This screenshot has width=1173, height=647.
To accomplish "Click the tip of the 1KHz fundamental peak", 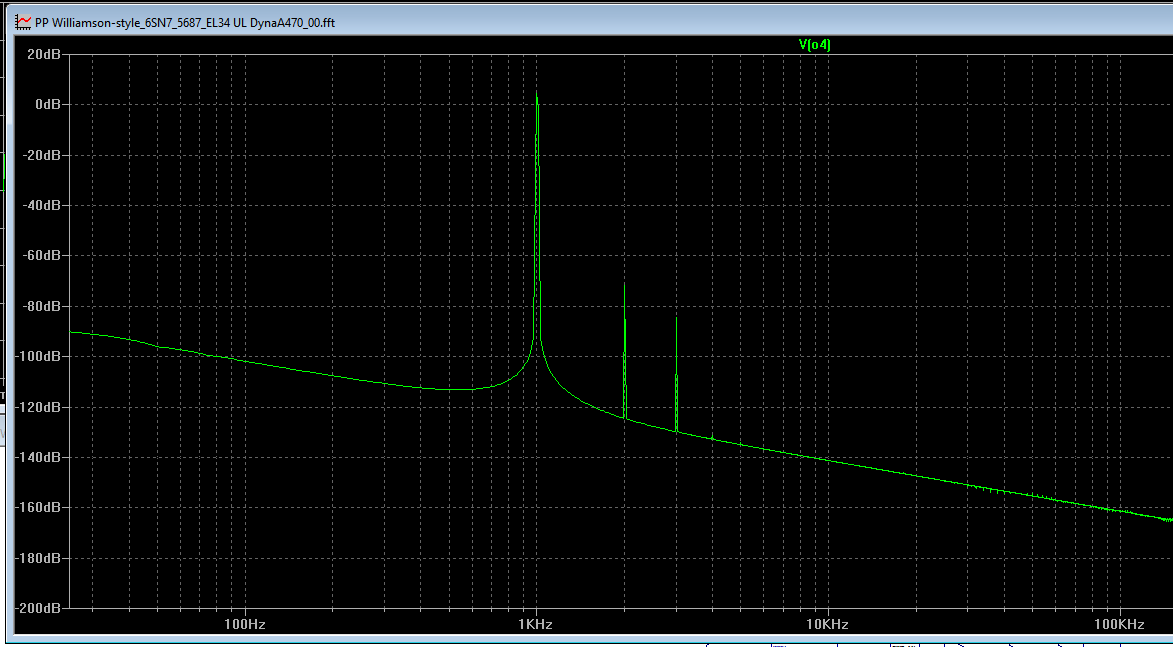I will 537,94.
